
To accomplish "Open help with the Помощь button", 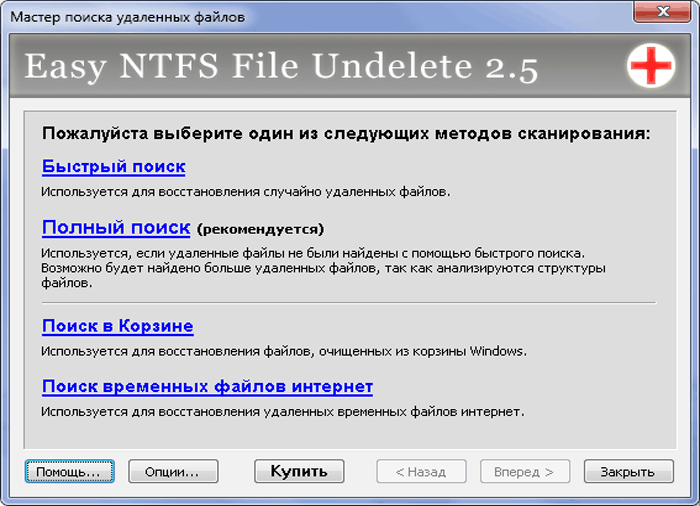I will (x=70, y=472).
